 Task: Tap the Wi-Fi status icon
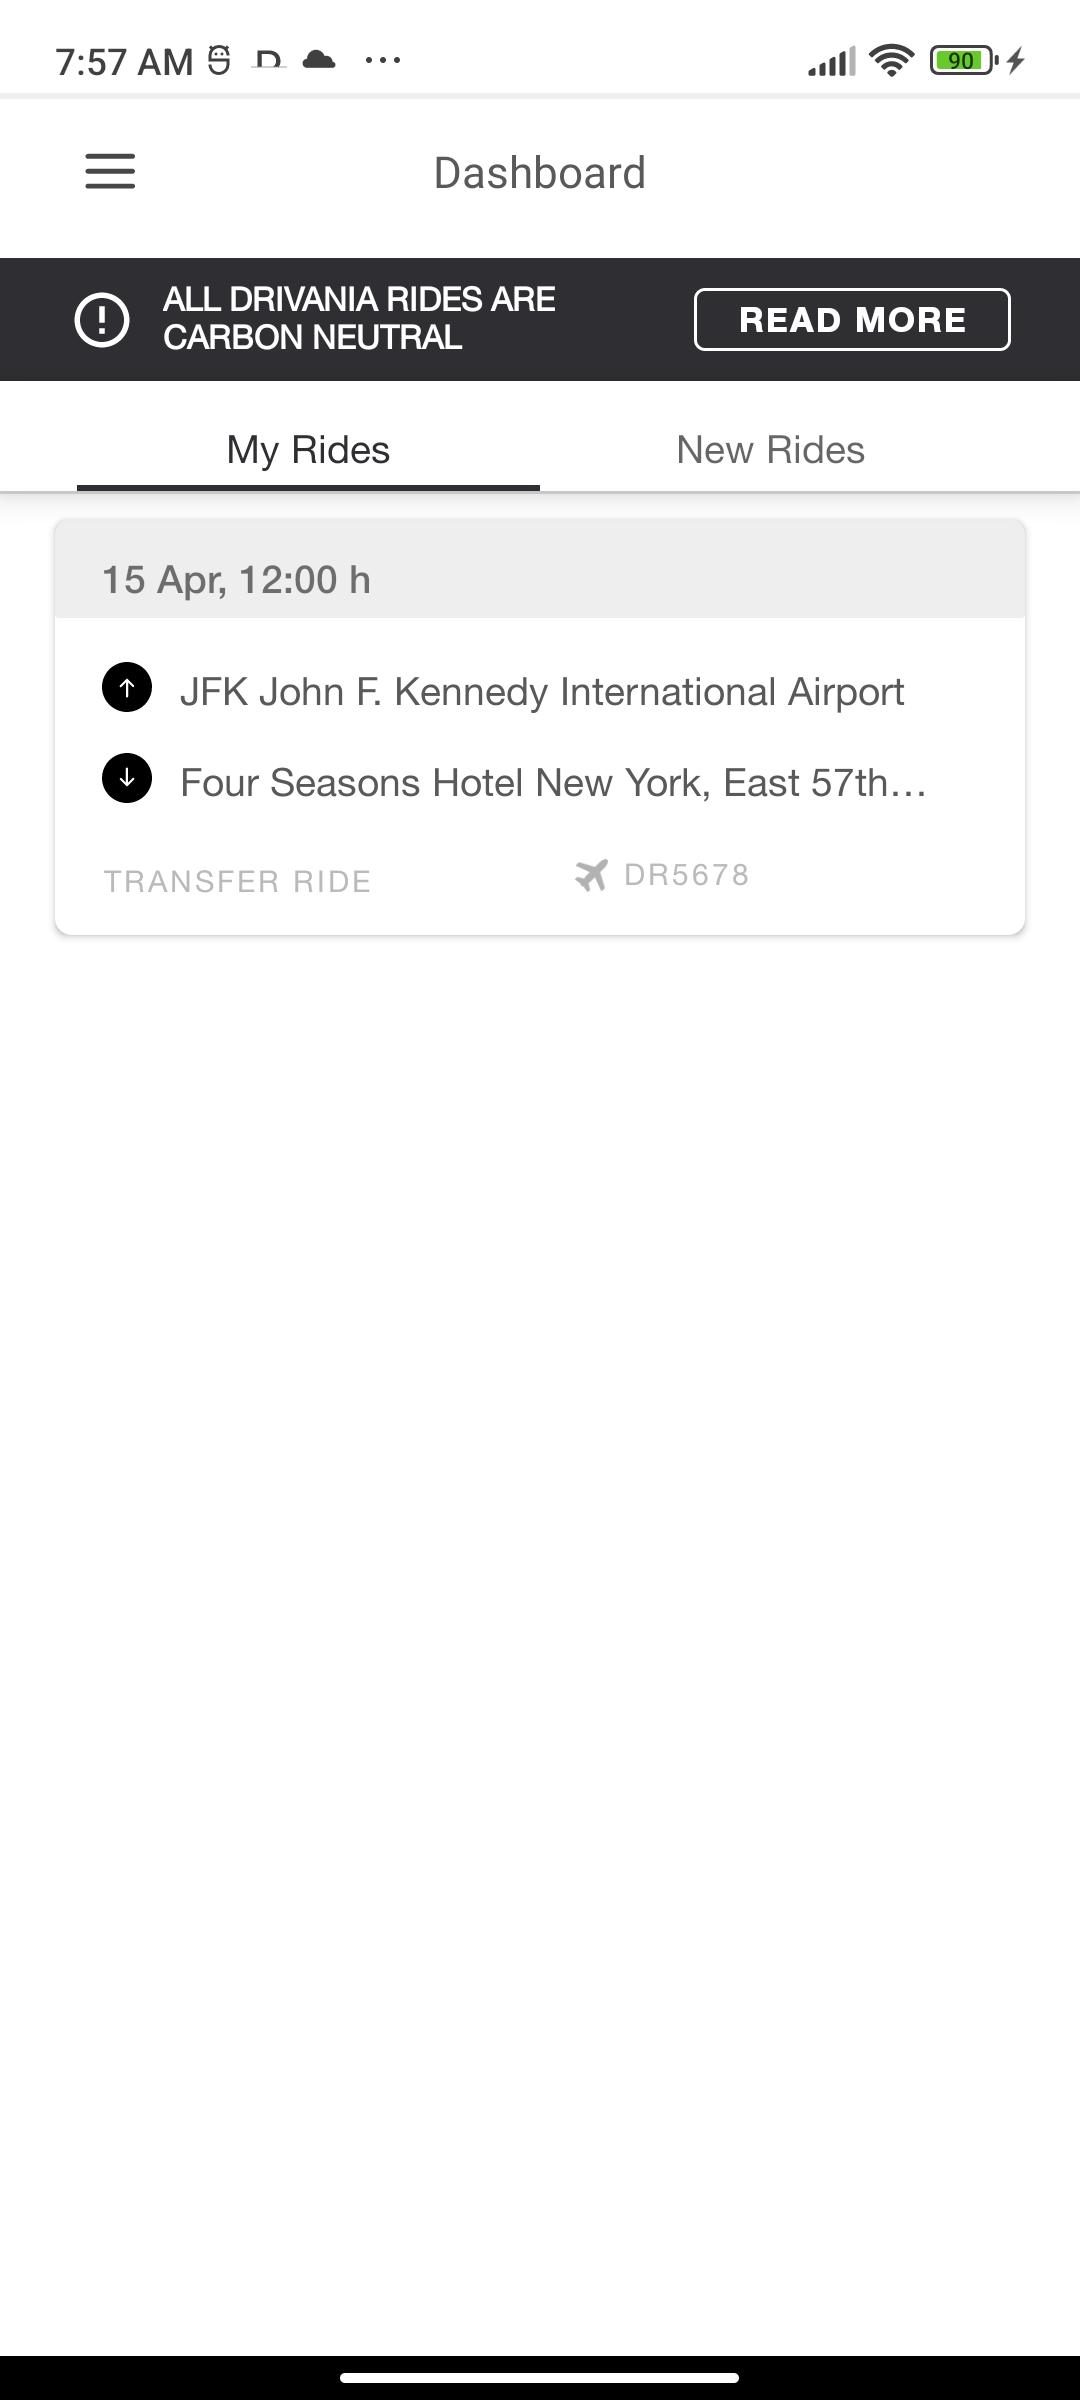pos(891,61)
